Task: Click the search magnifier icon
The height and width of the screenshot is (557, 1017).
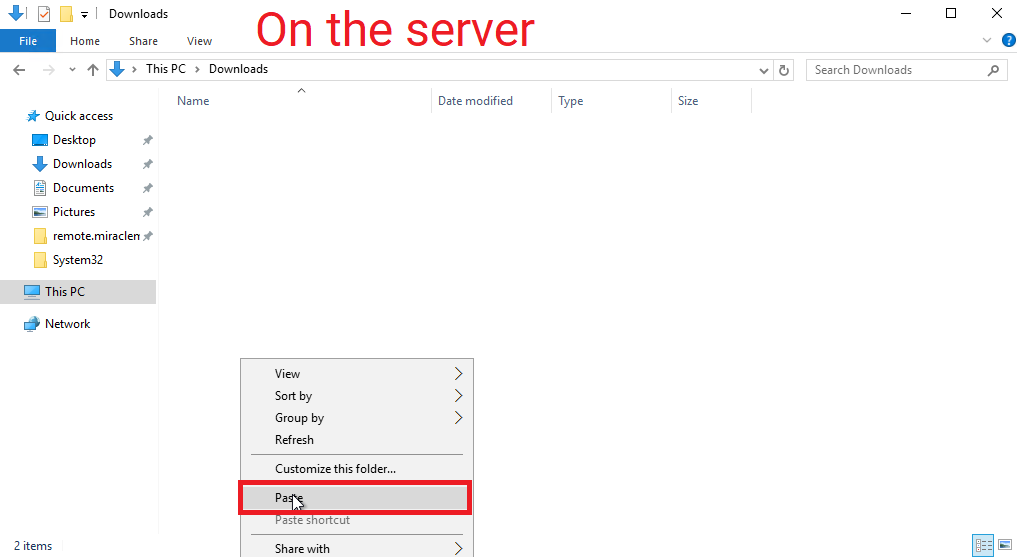Action: point(993,70)
